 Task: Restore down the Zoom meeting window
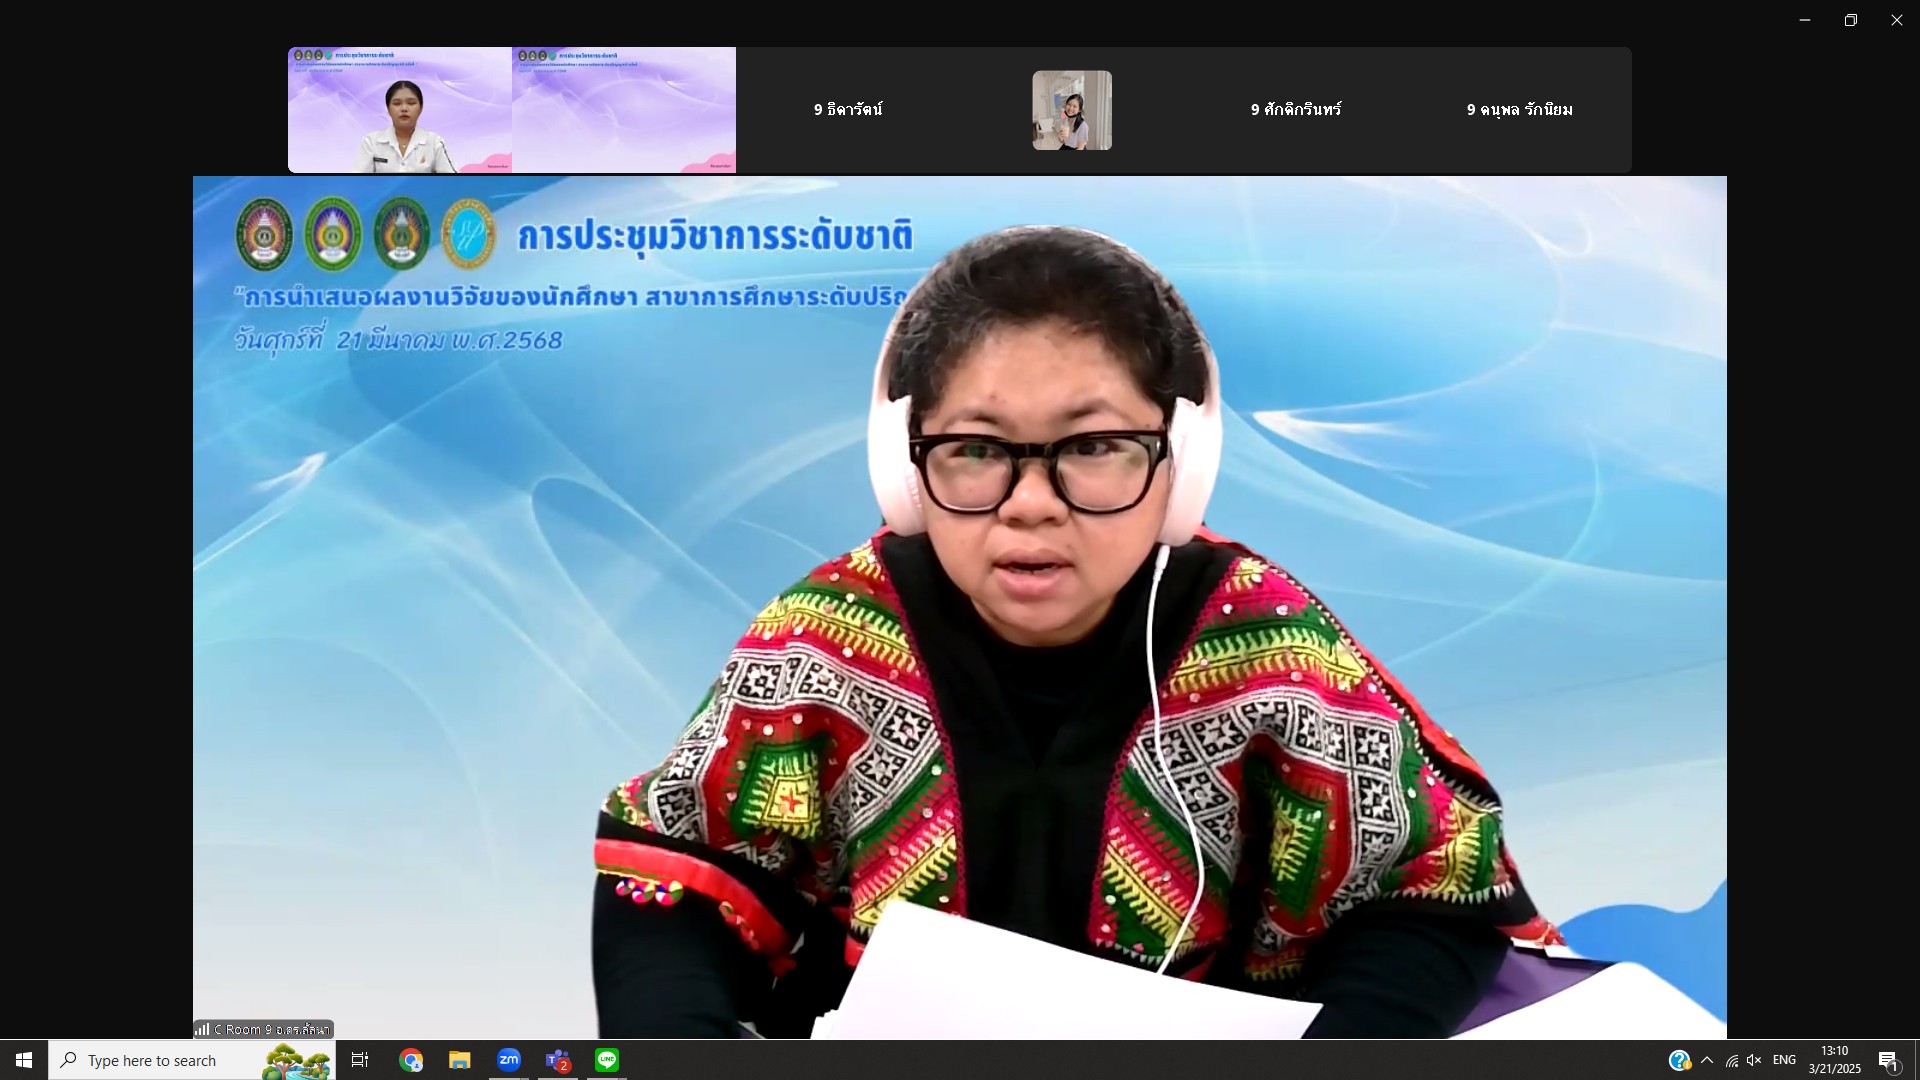(x=1851, y=20)
